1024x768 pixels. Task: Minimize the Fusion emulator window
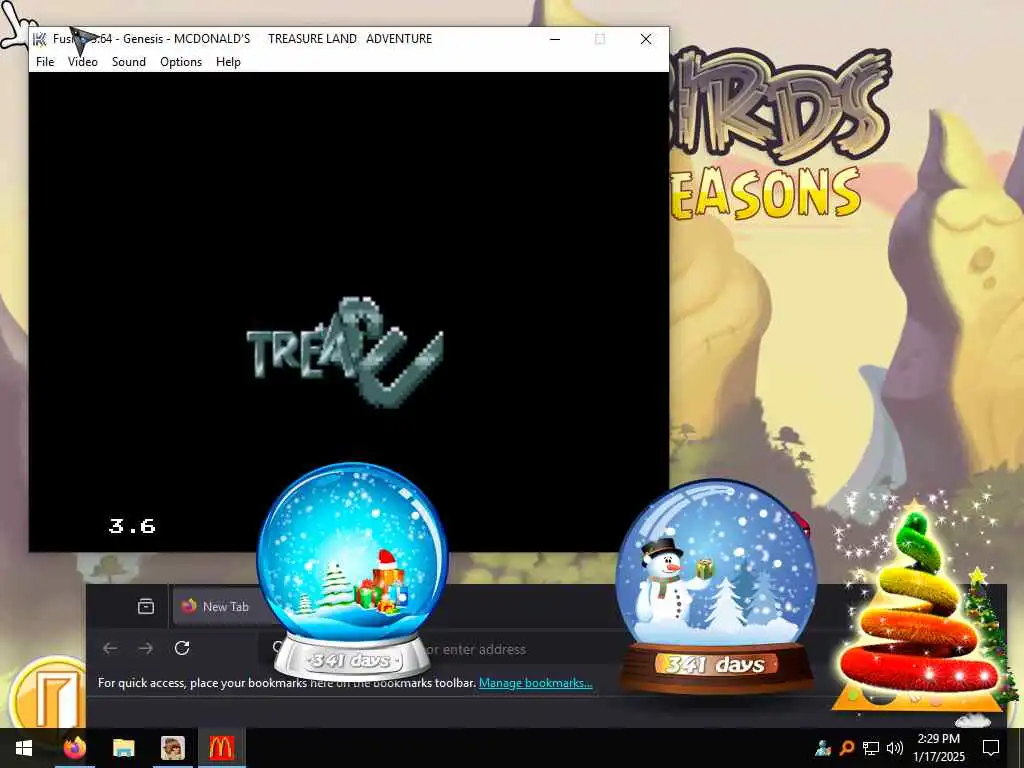pos(555,39)
